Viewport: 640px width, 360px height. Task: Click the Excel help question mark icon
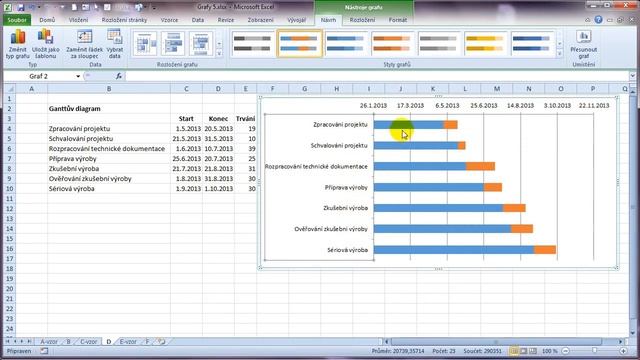(x=598, y=20)
